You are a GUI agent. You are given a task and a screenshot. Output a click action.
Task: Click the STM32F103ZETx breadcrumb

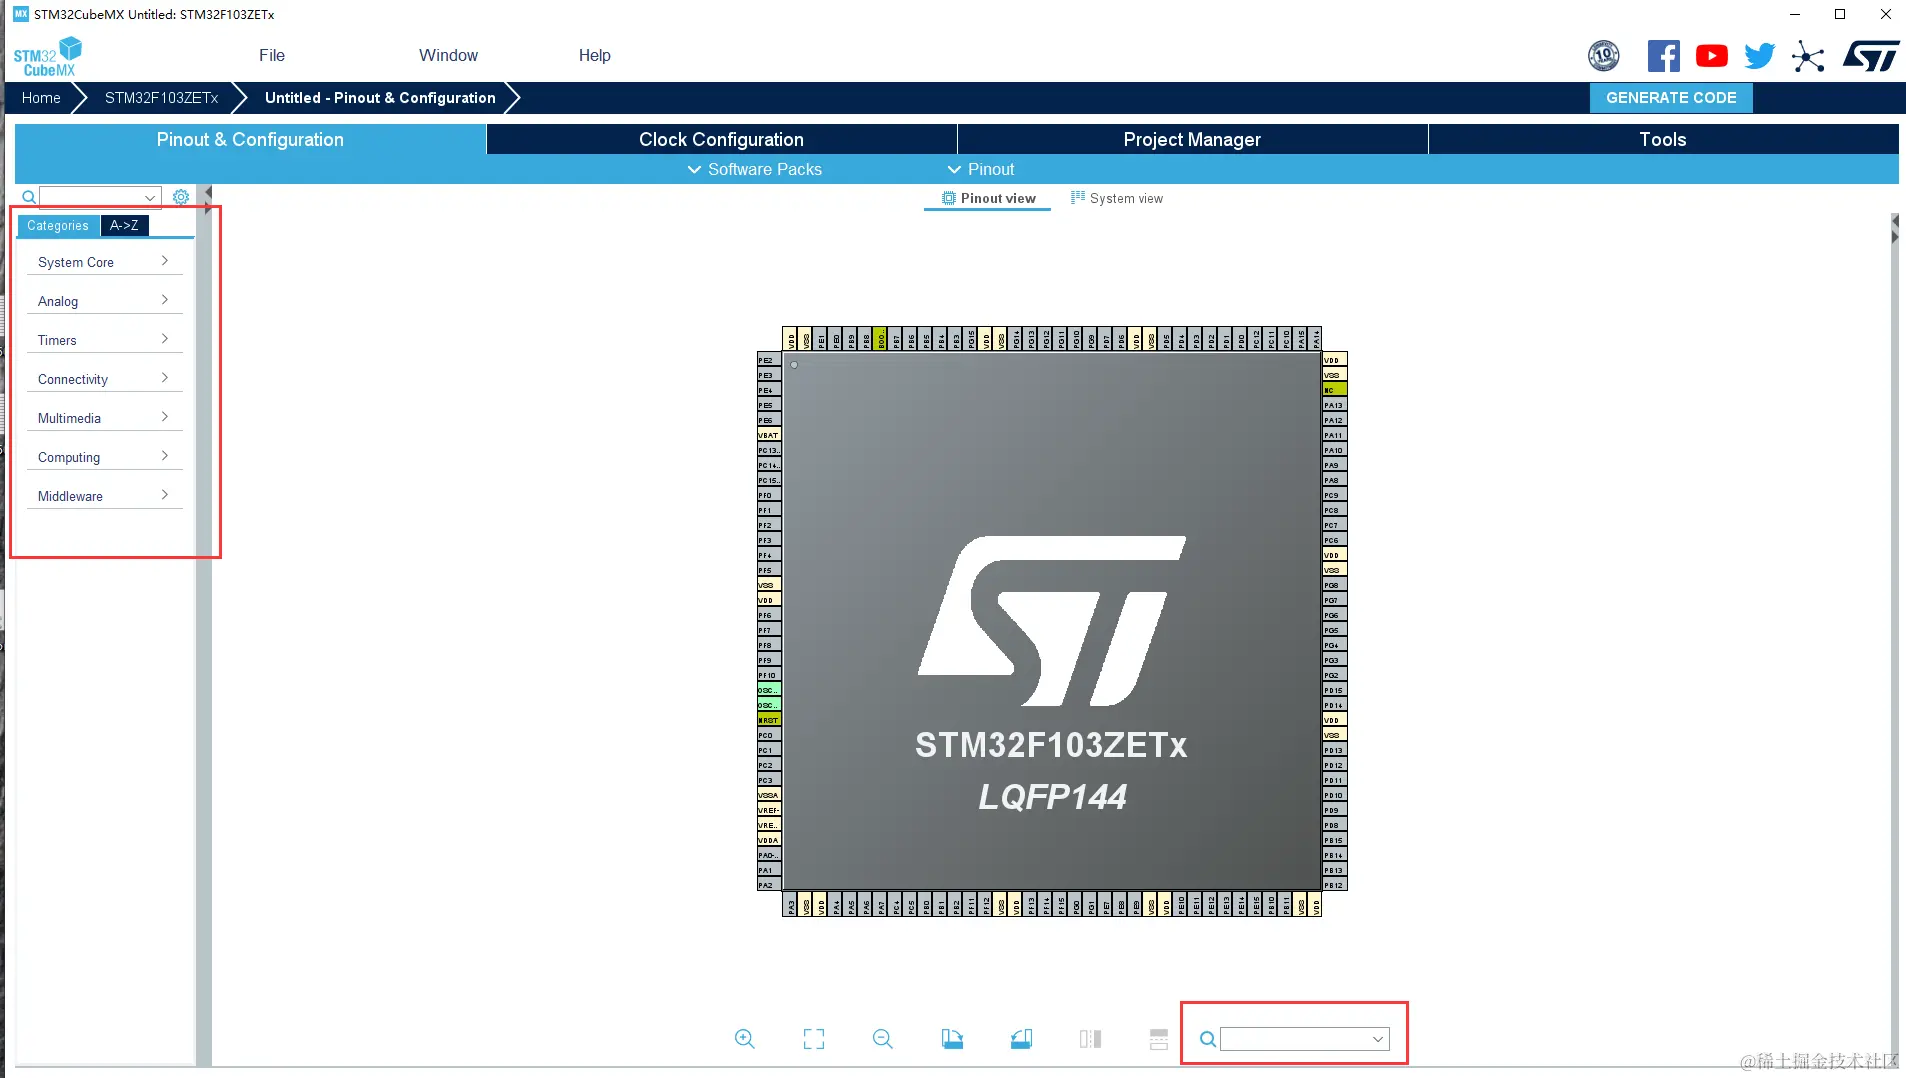point(161,98)
